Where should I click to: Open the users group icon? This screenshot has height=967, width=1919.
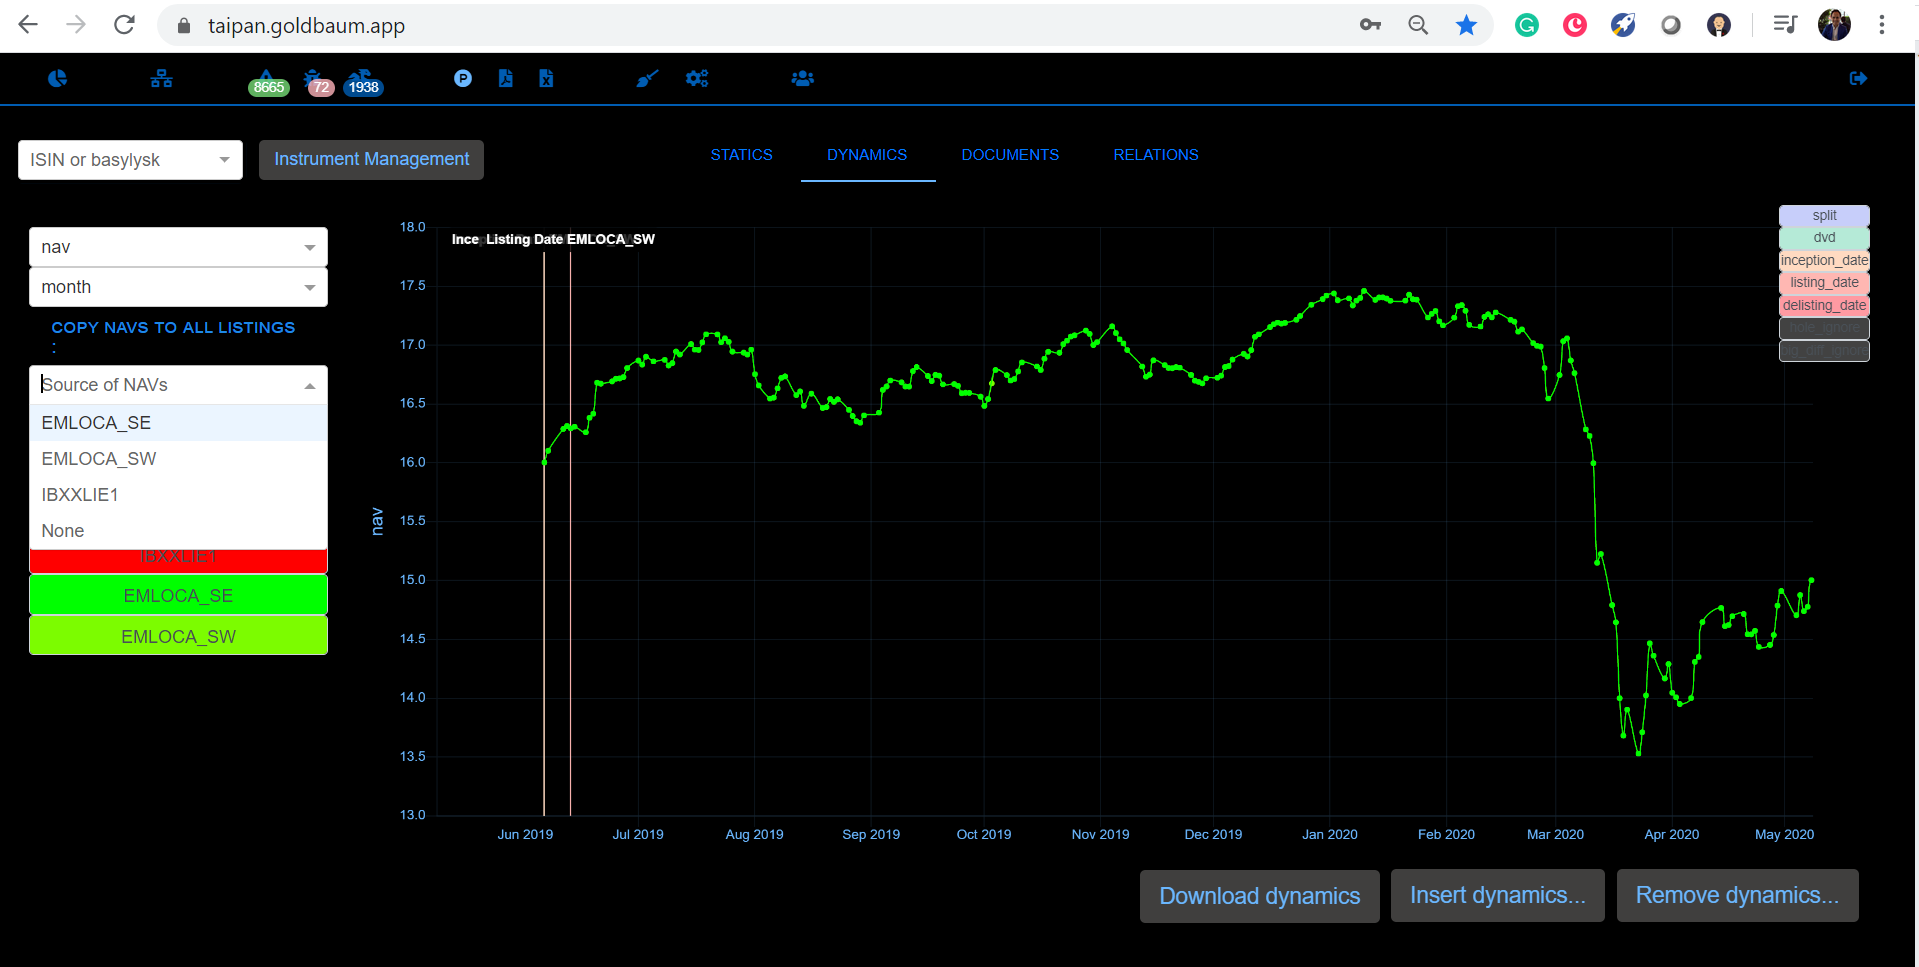point(803,78)
